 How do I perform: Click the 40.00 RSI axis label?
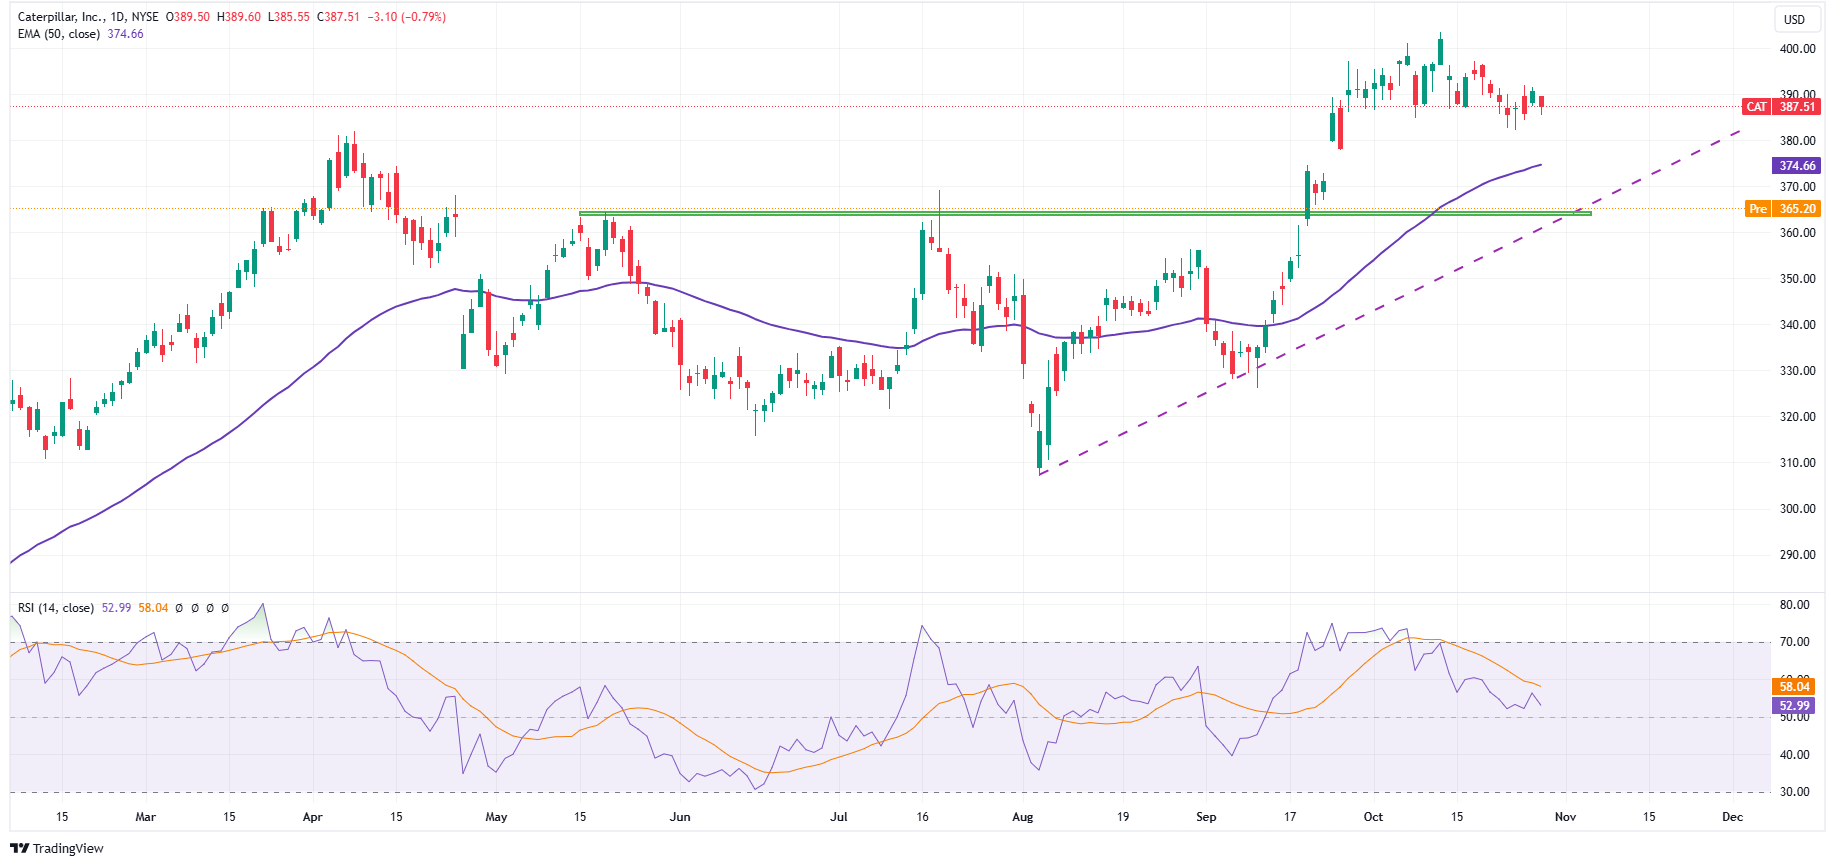[x=1795, y=755]
